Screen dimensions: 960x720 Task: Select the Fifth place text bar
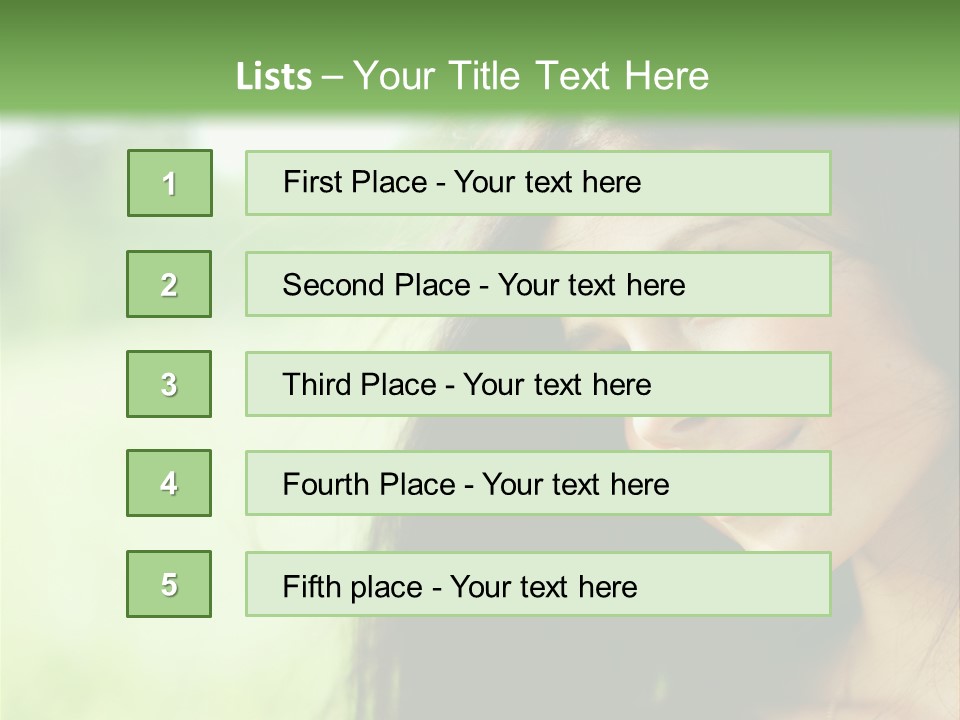[x=538, y=584]
